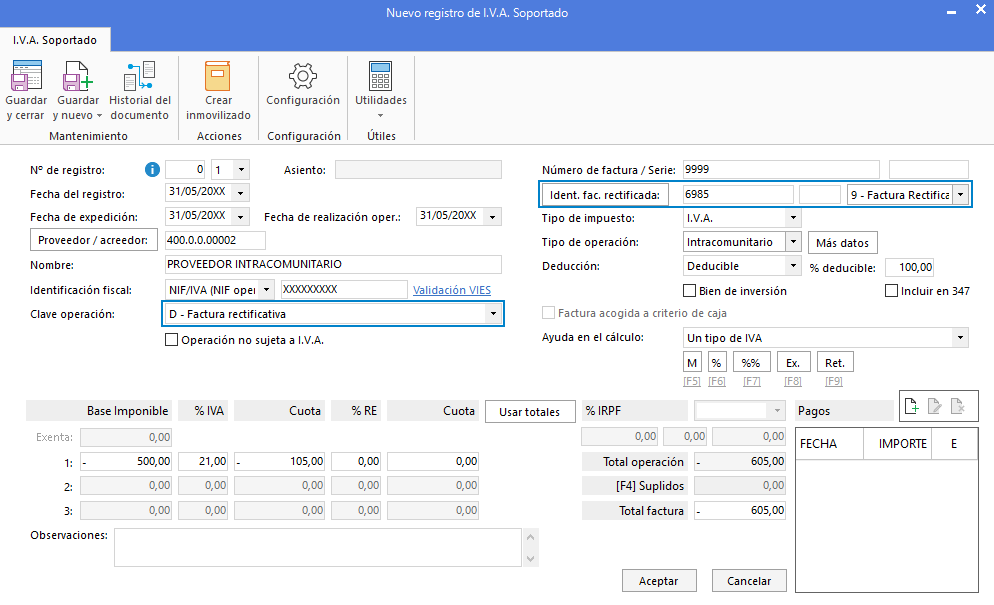Click the Ex. calculation button
Screen dimensions: 994x605
pos(792,363)
